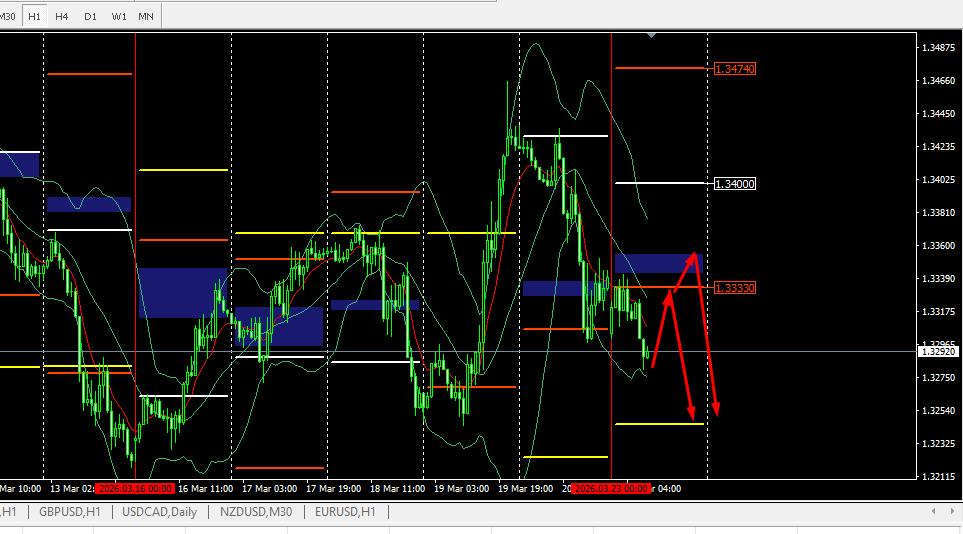Image resolution: width=963 pixels, height=534 pixels.
Task: Click the 16 Mar 11:00 time label
Action: pyautogui.click(x=205, y=489)
